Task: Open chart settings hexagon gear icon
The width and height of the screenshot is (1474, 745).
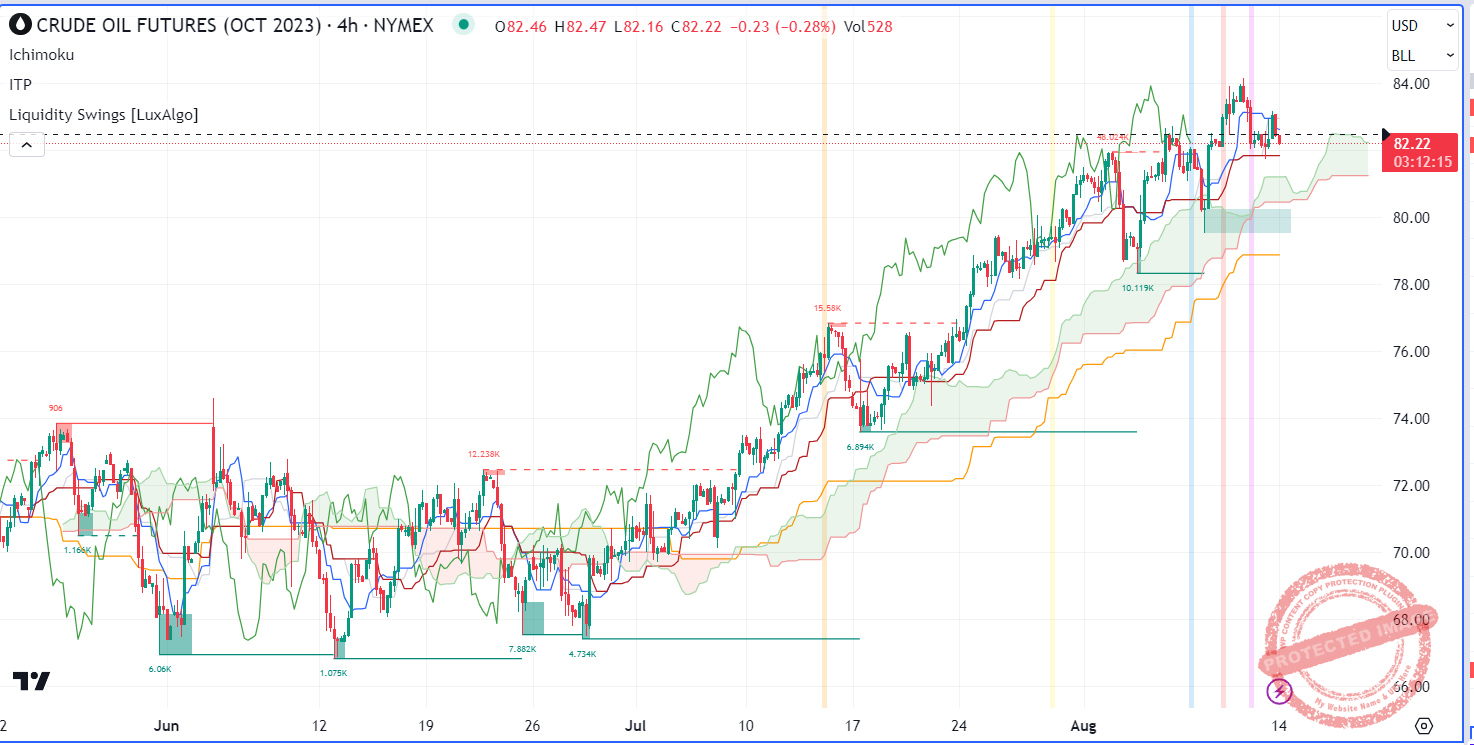Action: [x=1425, y=725]
